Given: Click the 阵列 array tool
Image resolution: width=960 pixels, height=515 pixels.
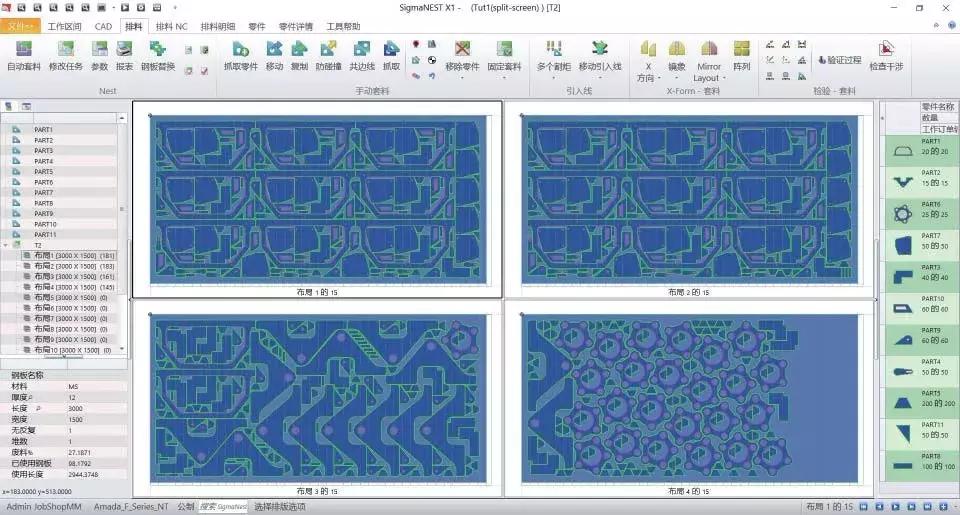Looking at the screenshot, I should tap(741, 56).
